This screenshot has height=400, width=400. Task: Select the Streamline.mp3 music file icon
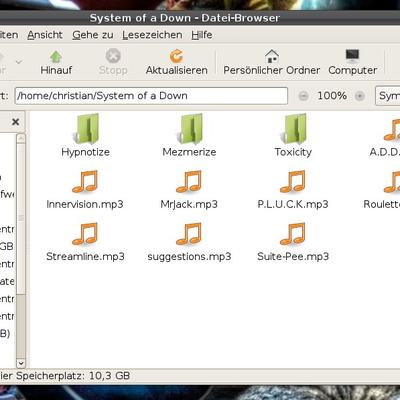click(x=85, y=234)
